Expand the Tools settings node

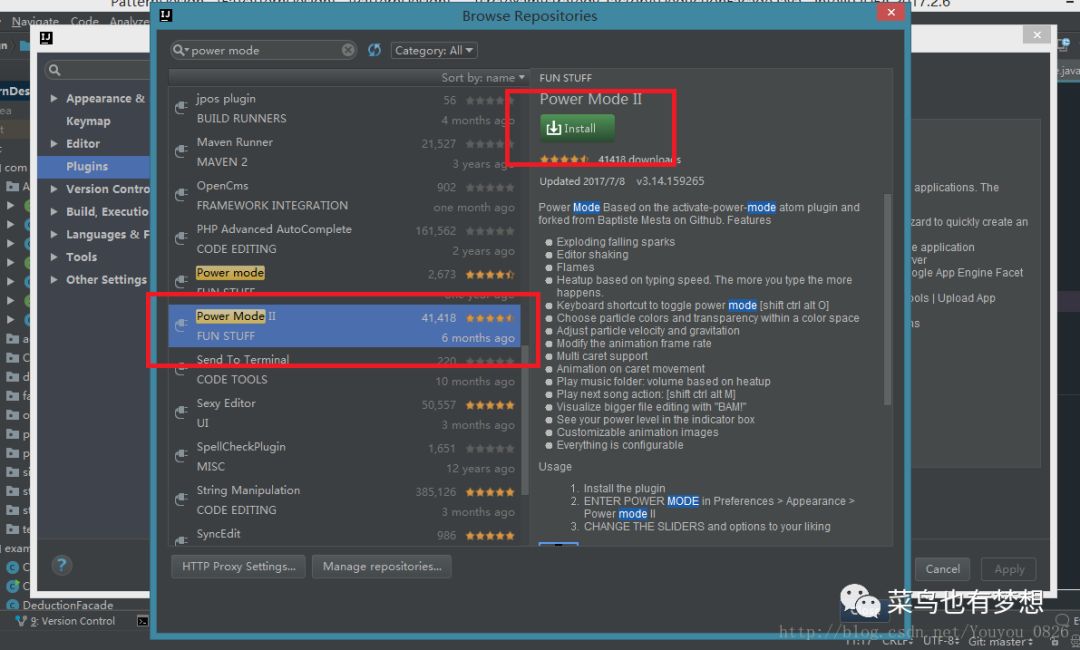[x=54, y=257]
